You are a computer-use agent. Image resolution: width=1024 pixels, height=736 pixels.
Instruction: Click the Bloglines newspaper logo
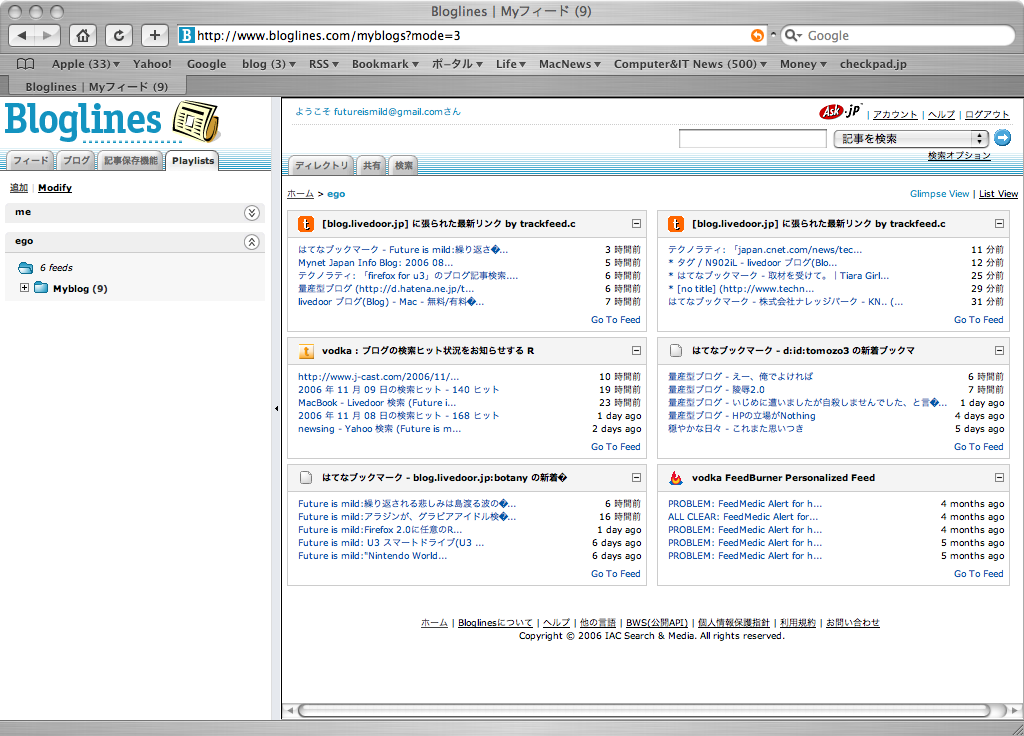coord(196,121)
